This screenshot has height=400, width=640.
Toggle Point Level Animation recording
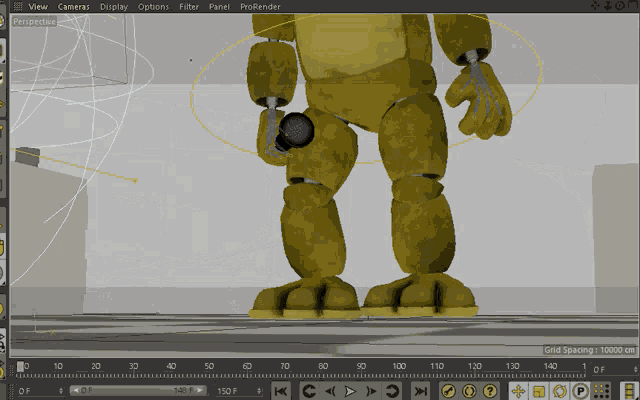601,391
